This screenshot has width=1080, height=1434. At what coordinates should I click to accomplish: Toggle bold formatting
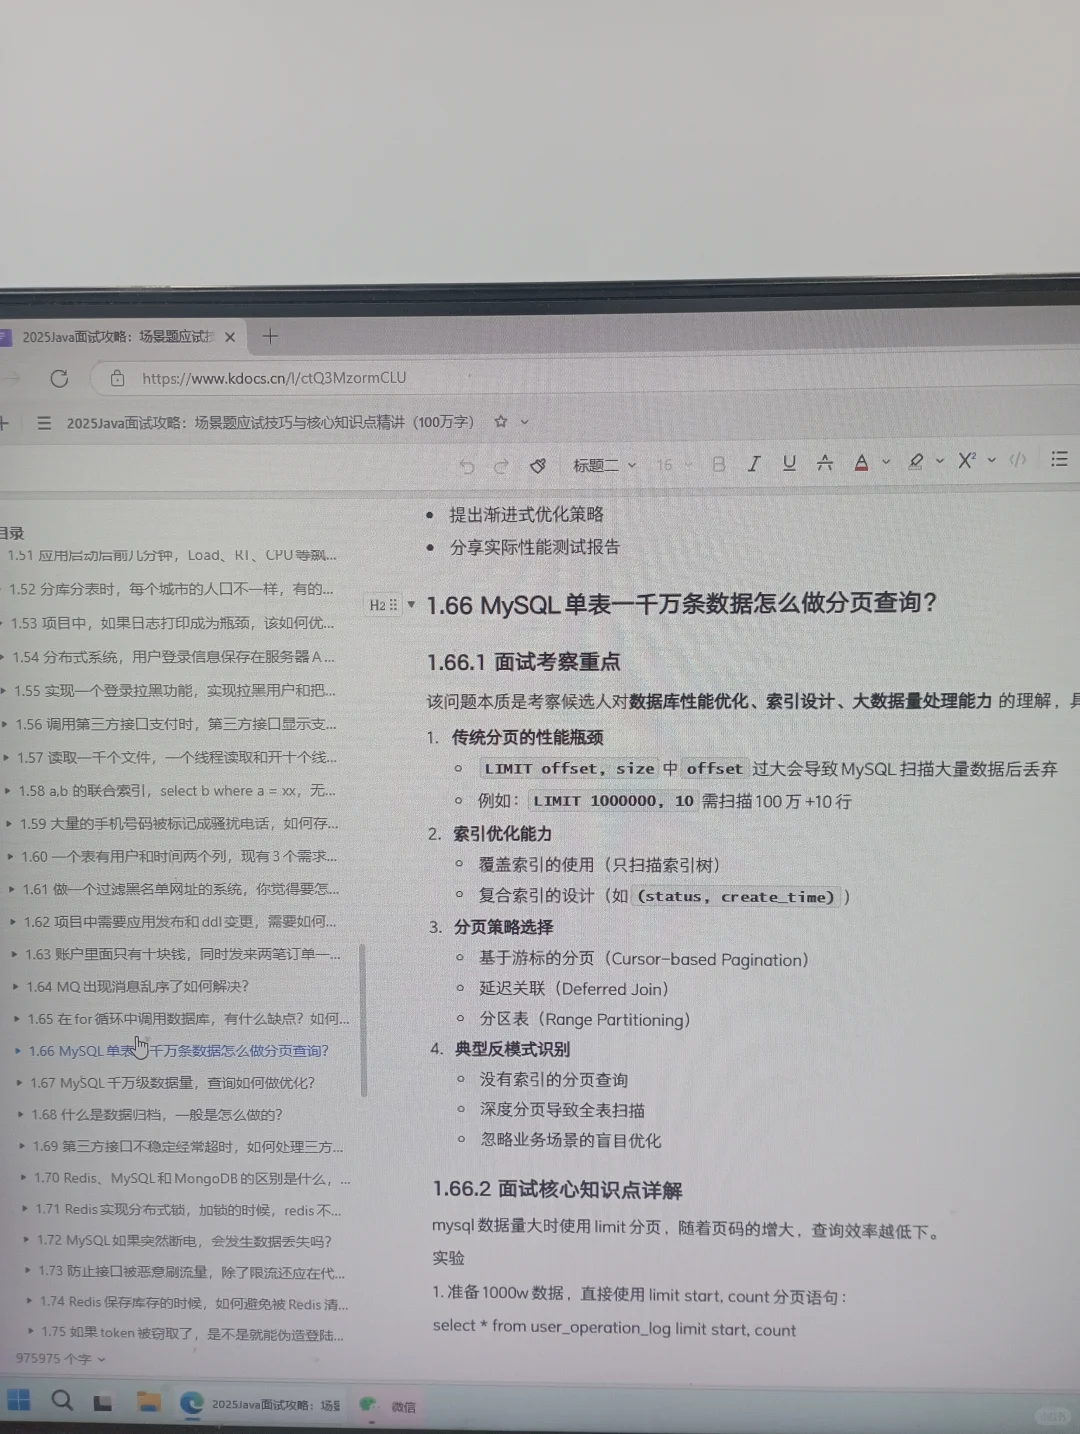coord(718,464)
